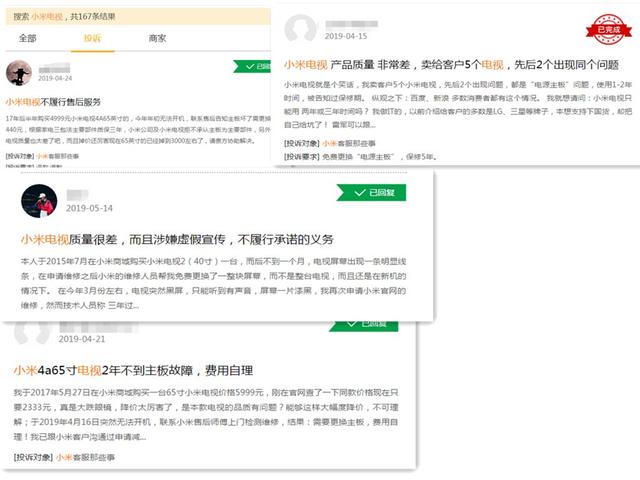Select the 全部 tab

click(x=28, y=38)
